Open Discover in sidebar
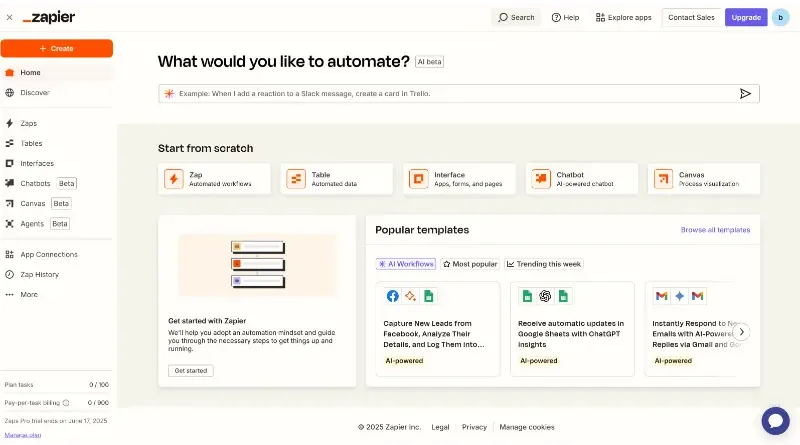The height and width of the screenshot is (445, 800). [x=57, y=92]
